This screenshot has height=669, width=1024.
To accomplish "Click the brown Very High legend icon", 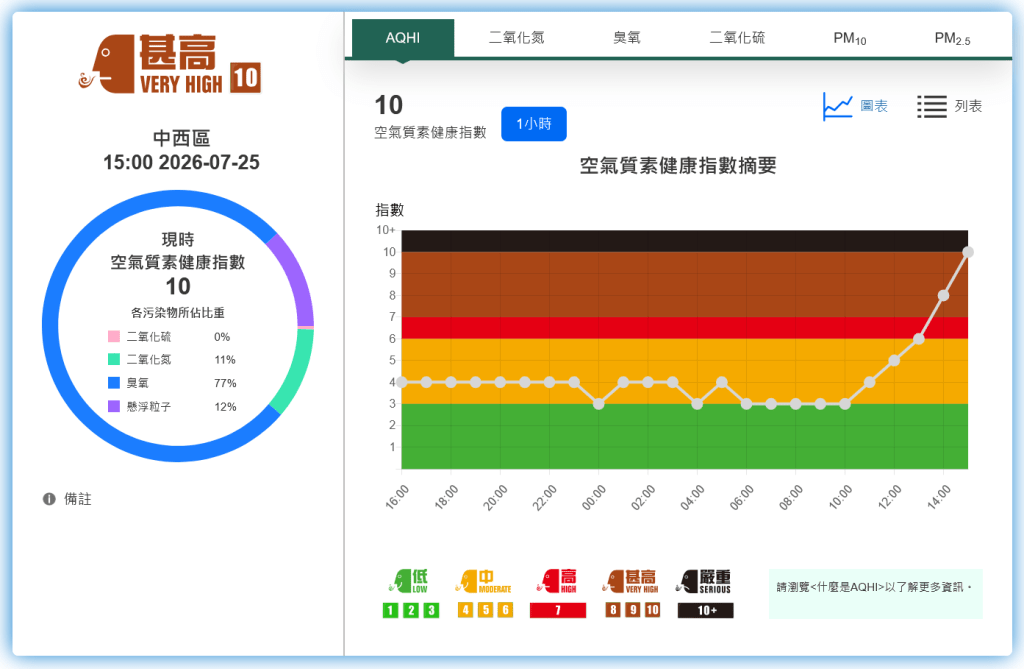I will click(x=630, y=581).
